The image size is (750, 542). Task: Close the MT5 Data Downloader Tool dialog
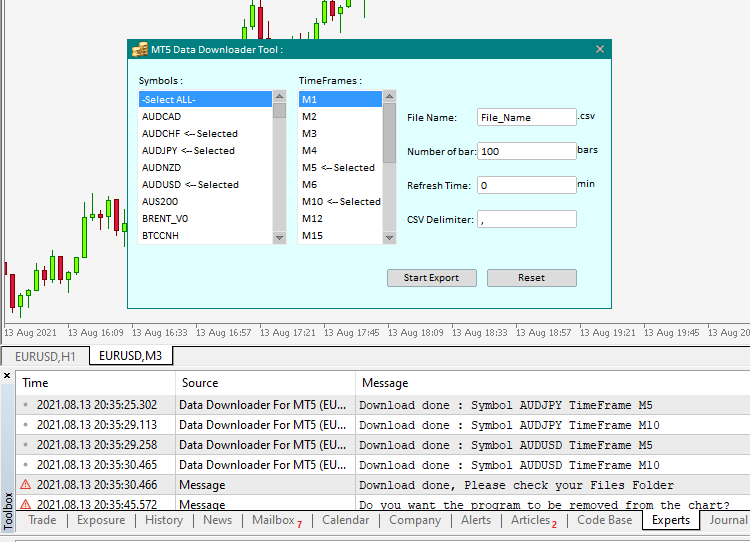[x=600, y=49]
